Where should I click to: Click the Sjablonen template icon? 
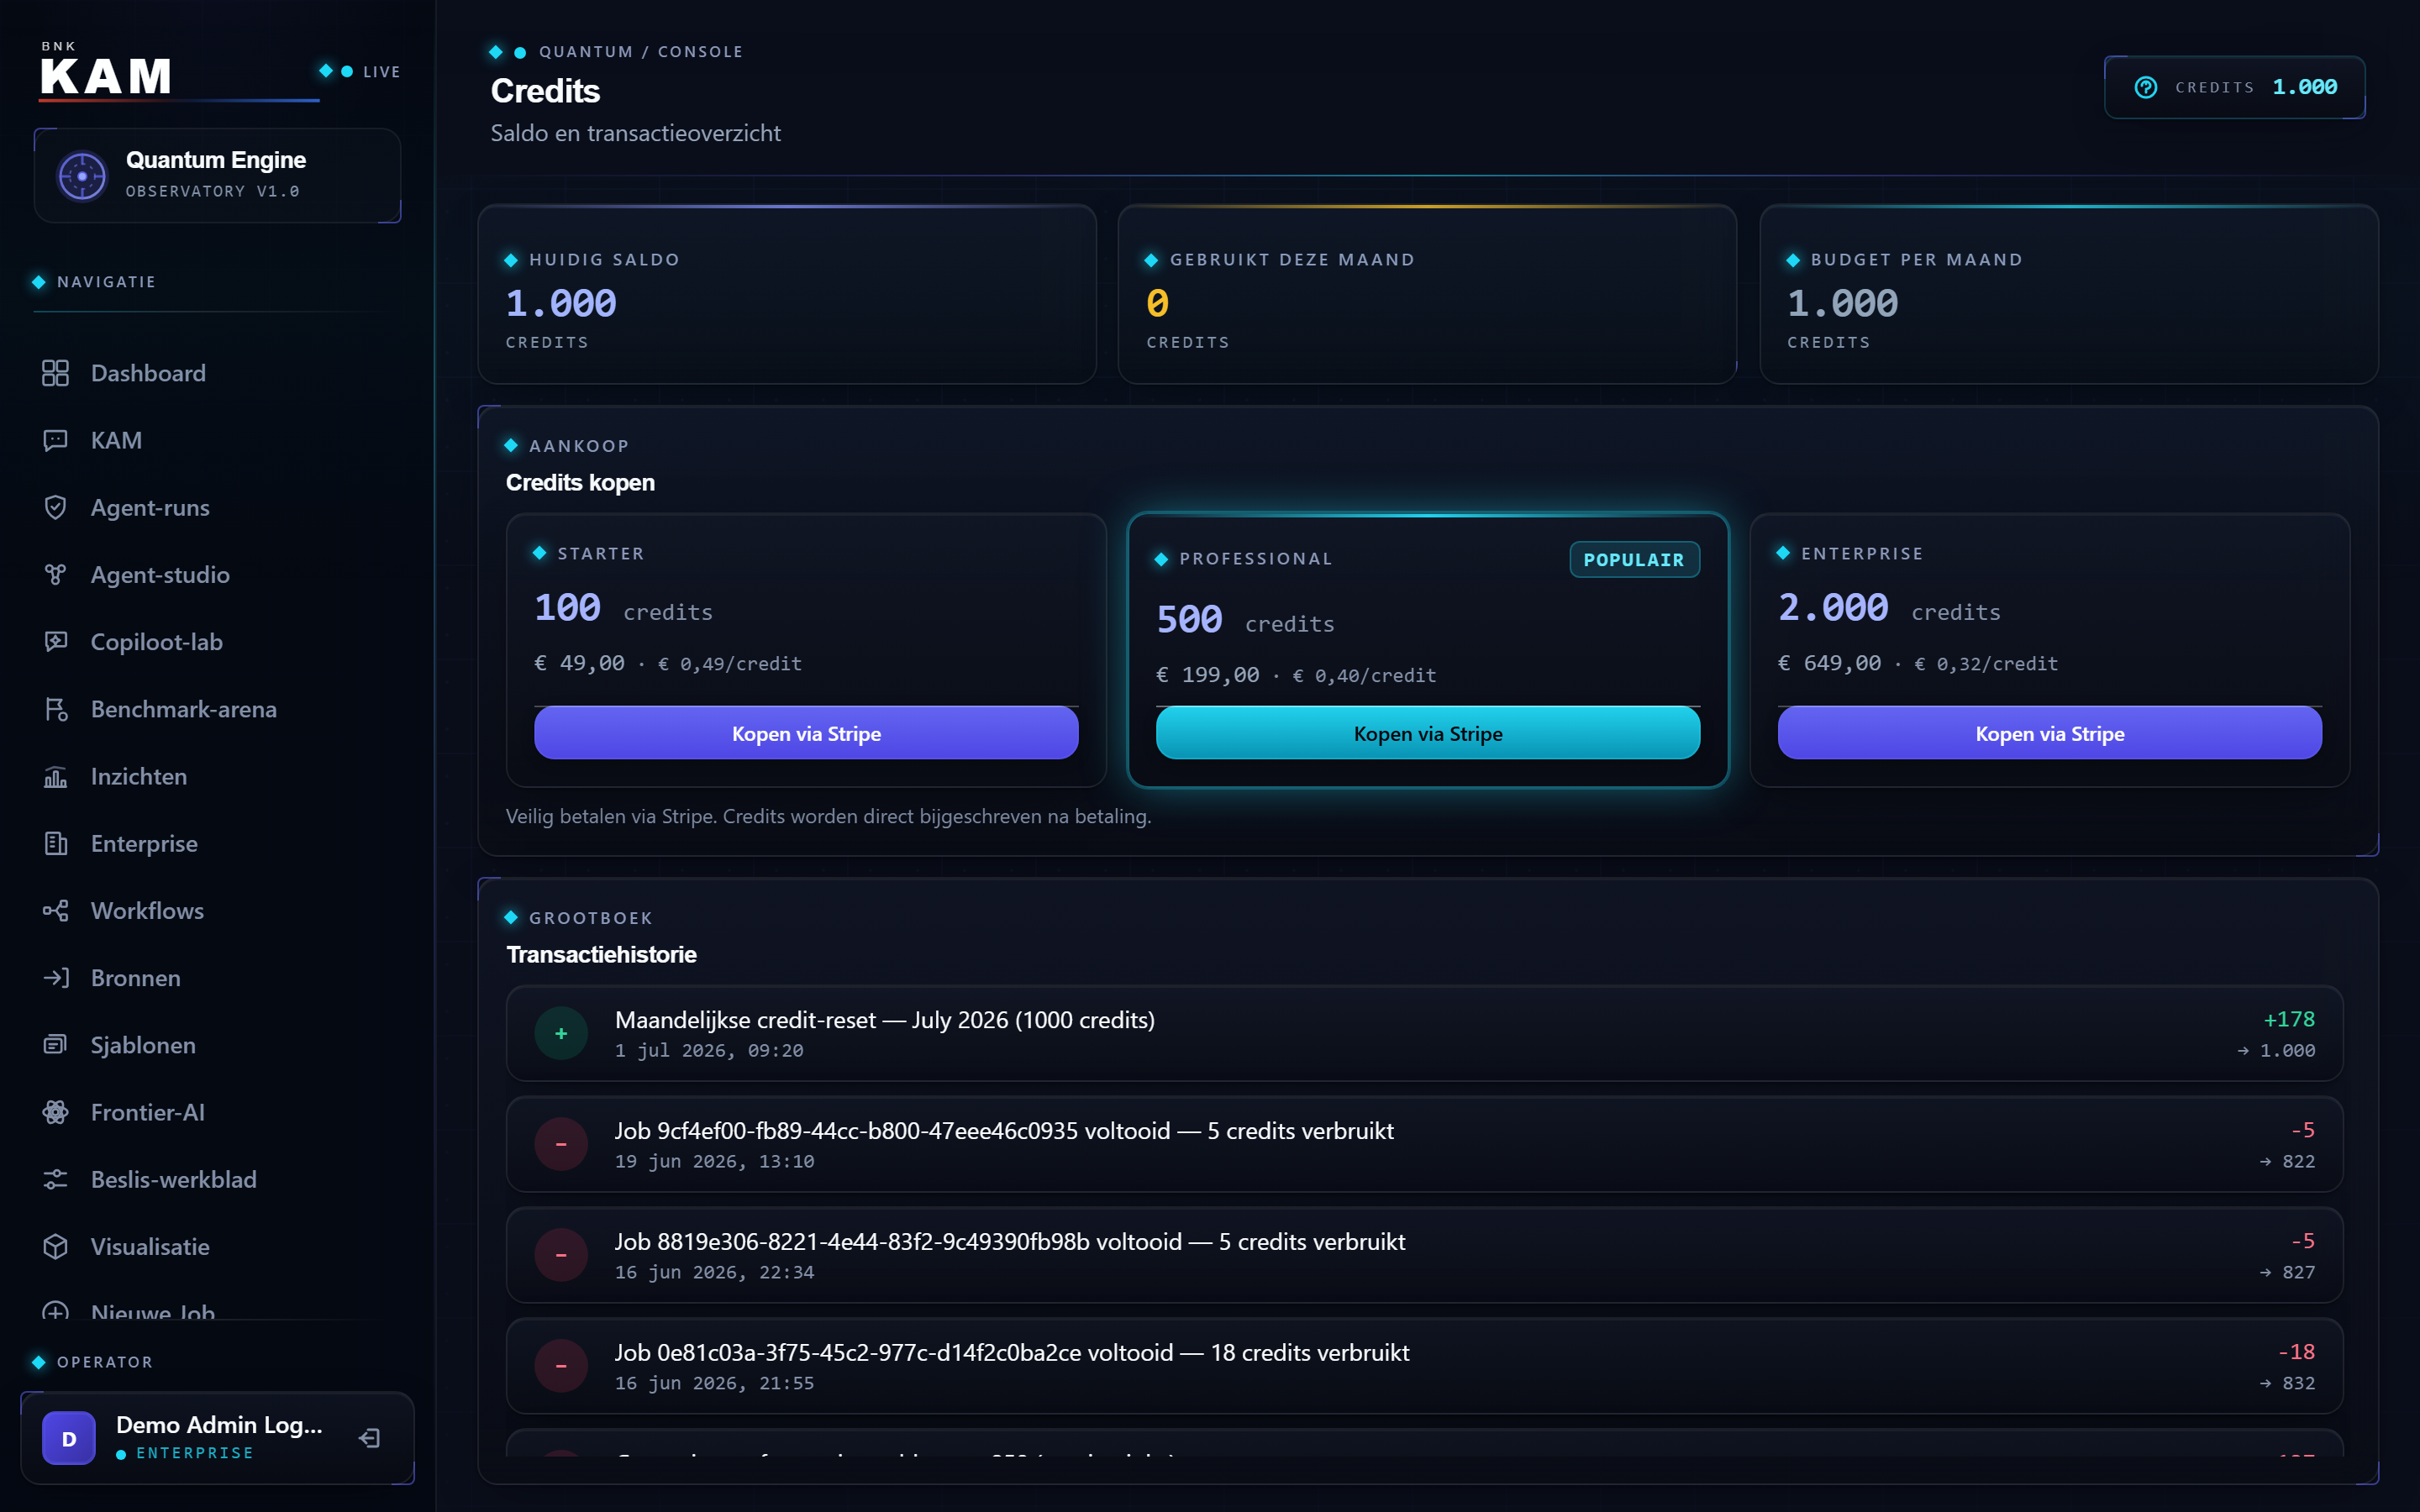pos(55,1044)
